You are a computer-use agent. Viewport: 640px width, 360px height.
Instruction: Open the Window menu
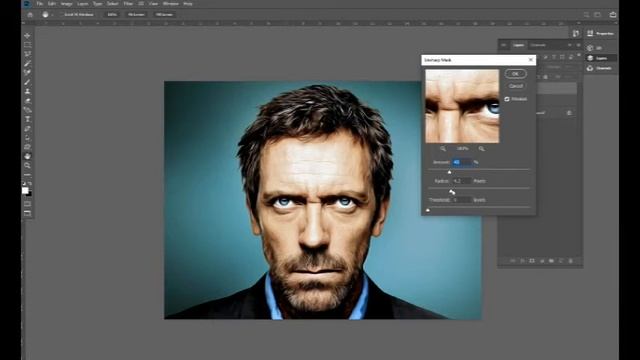171,4
